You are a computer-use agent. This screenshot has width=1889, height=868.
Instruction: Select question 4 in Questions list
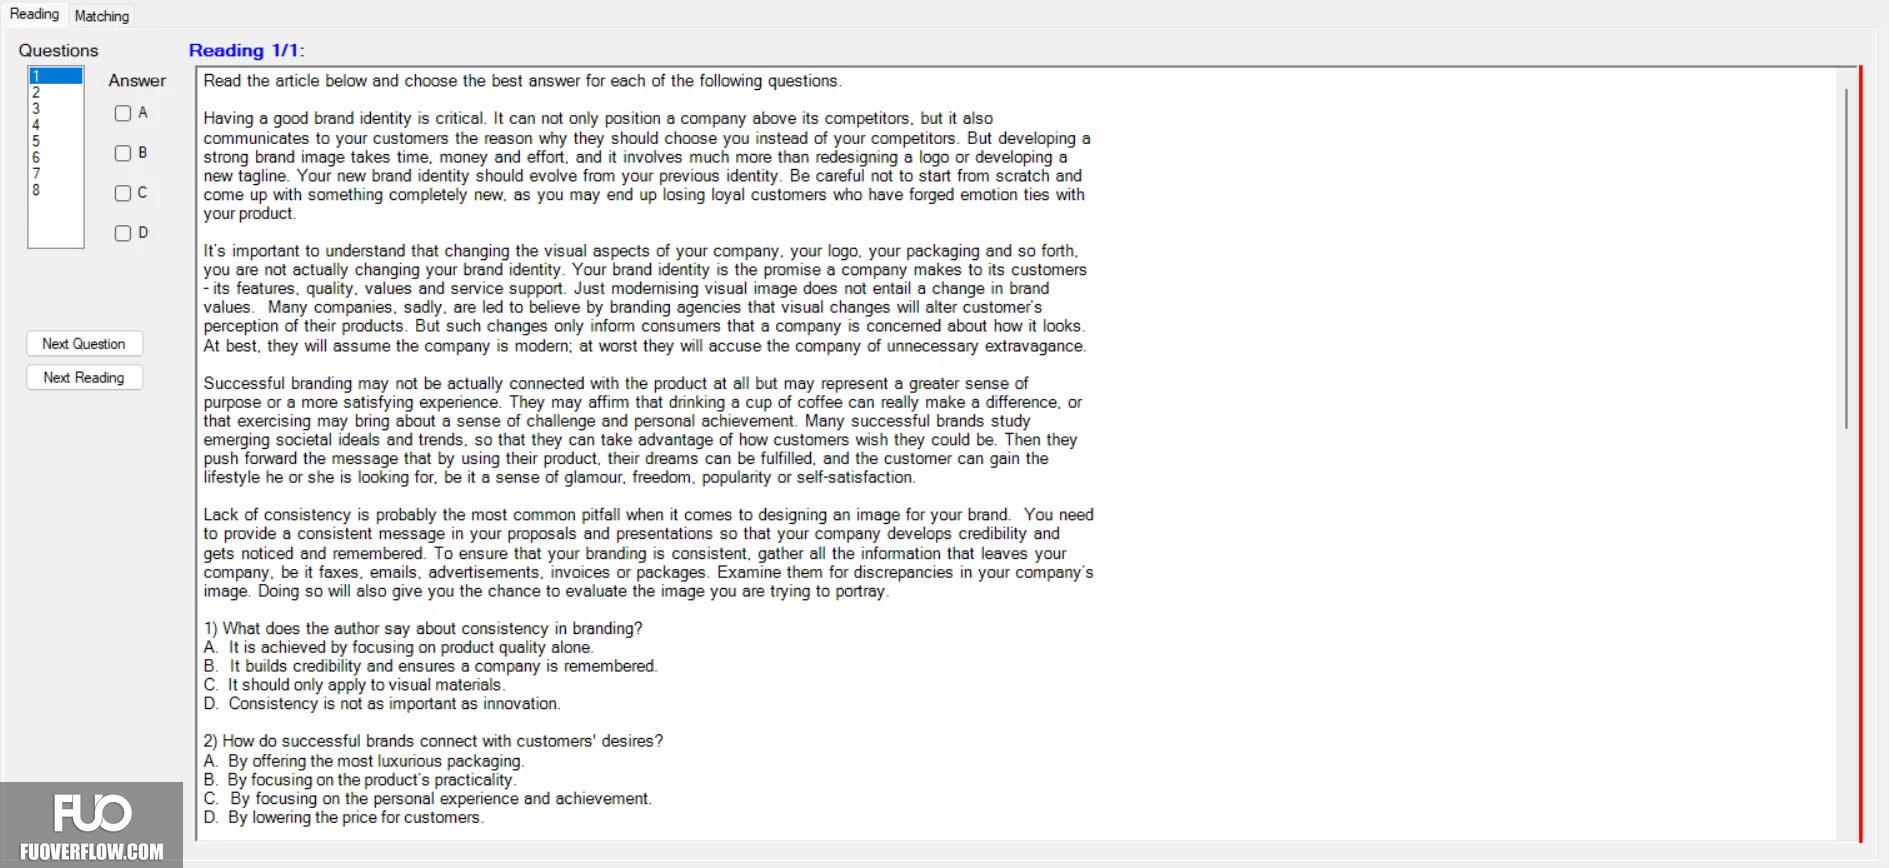point(55,125)
